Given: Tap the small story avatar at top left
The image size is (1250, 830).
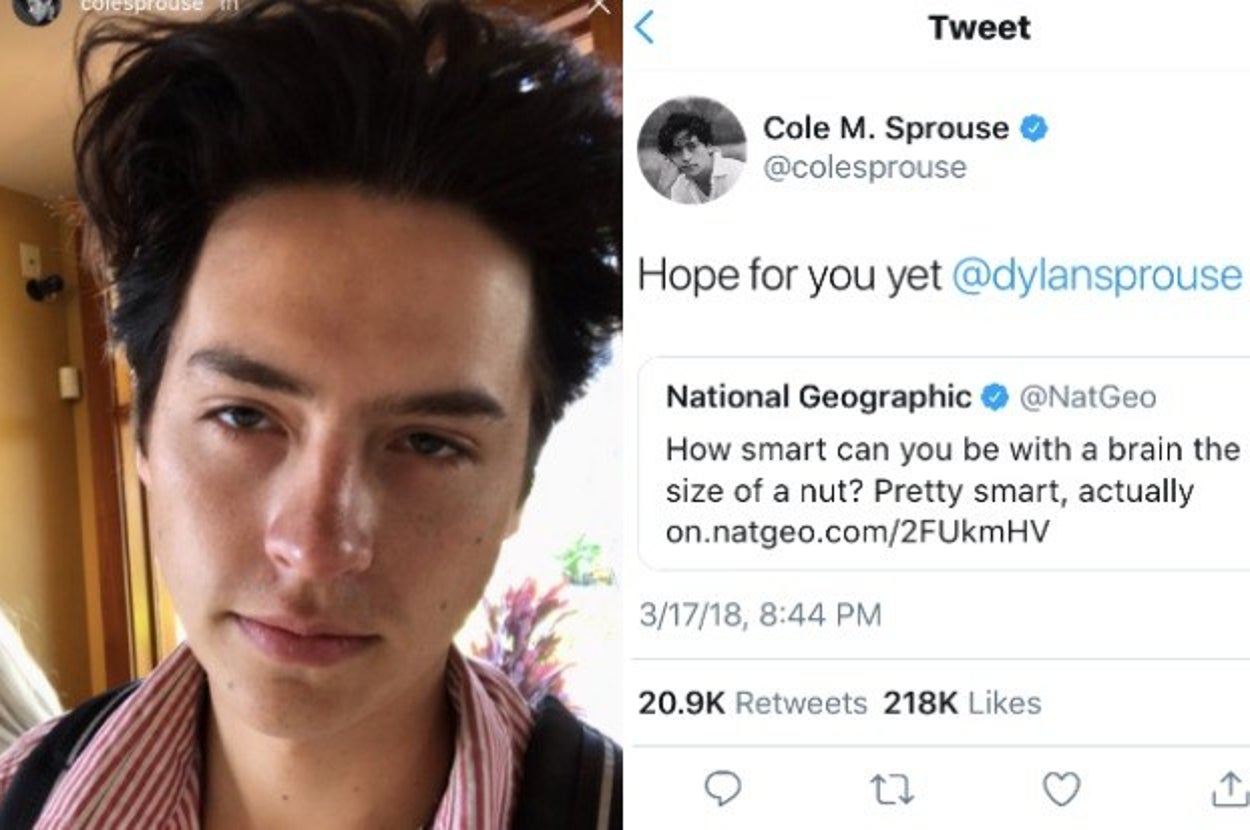Looking at the screenshot, I should pyautogui.click(x=36, y=8).
